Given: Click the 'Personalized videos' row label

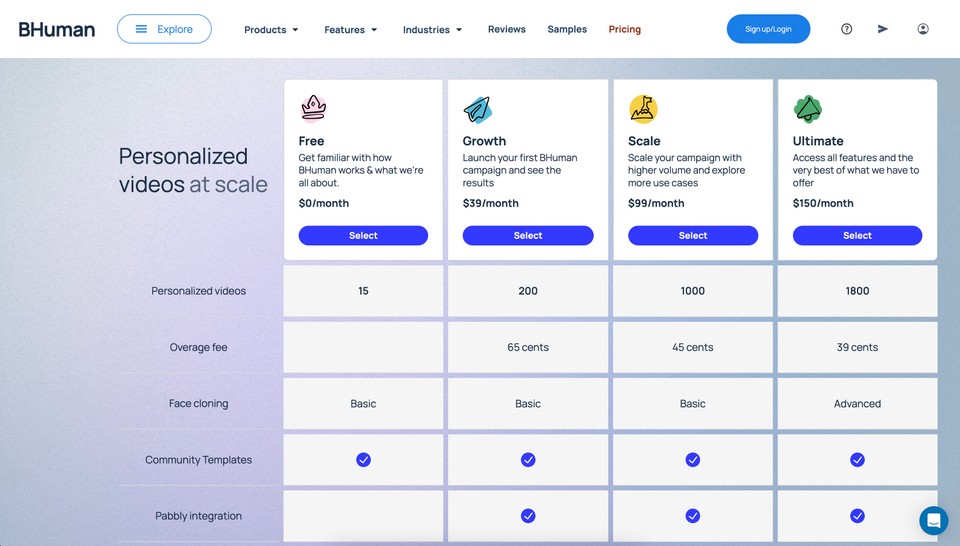Looking at the screenshot, I should click(x=198, y=291).
